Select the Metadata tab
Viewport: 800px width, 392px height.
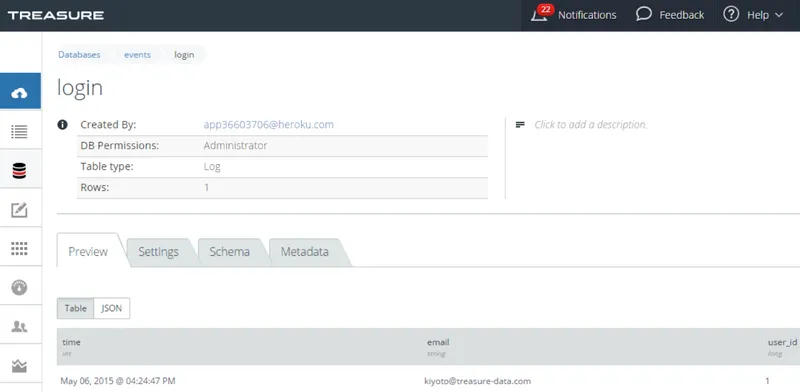[305, 252]
